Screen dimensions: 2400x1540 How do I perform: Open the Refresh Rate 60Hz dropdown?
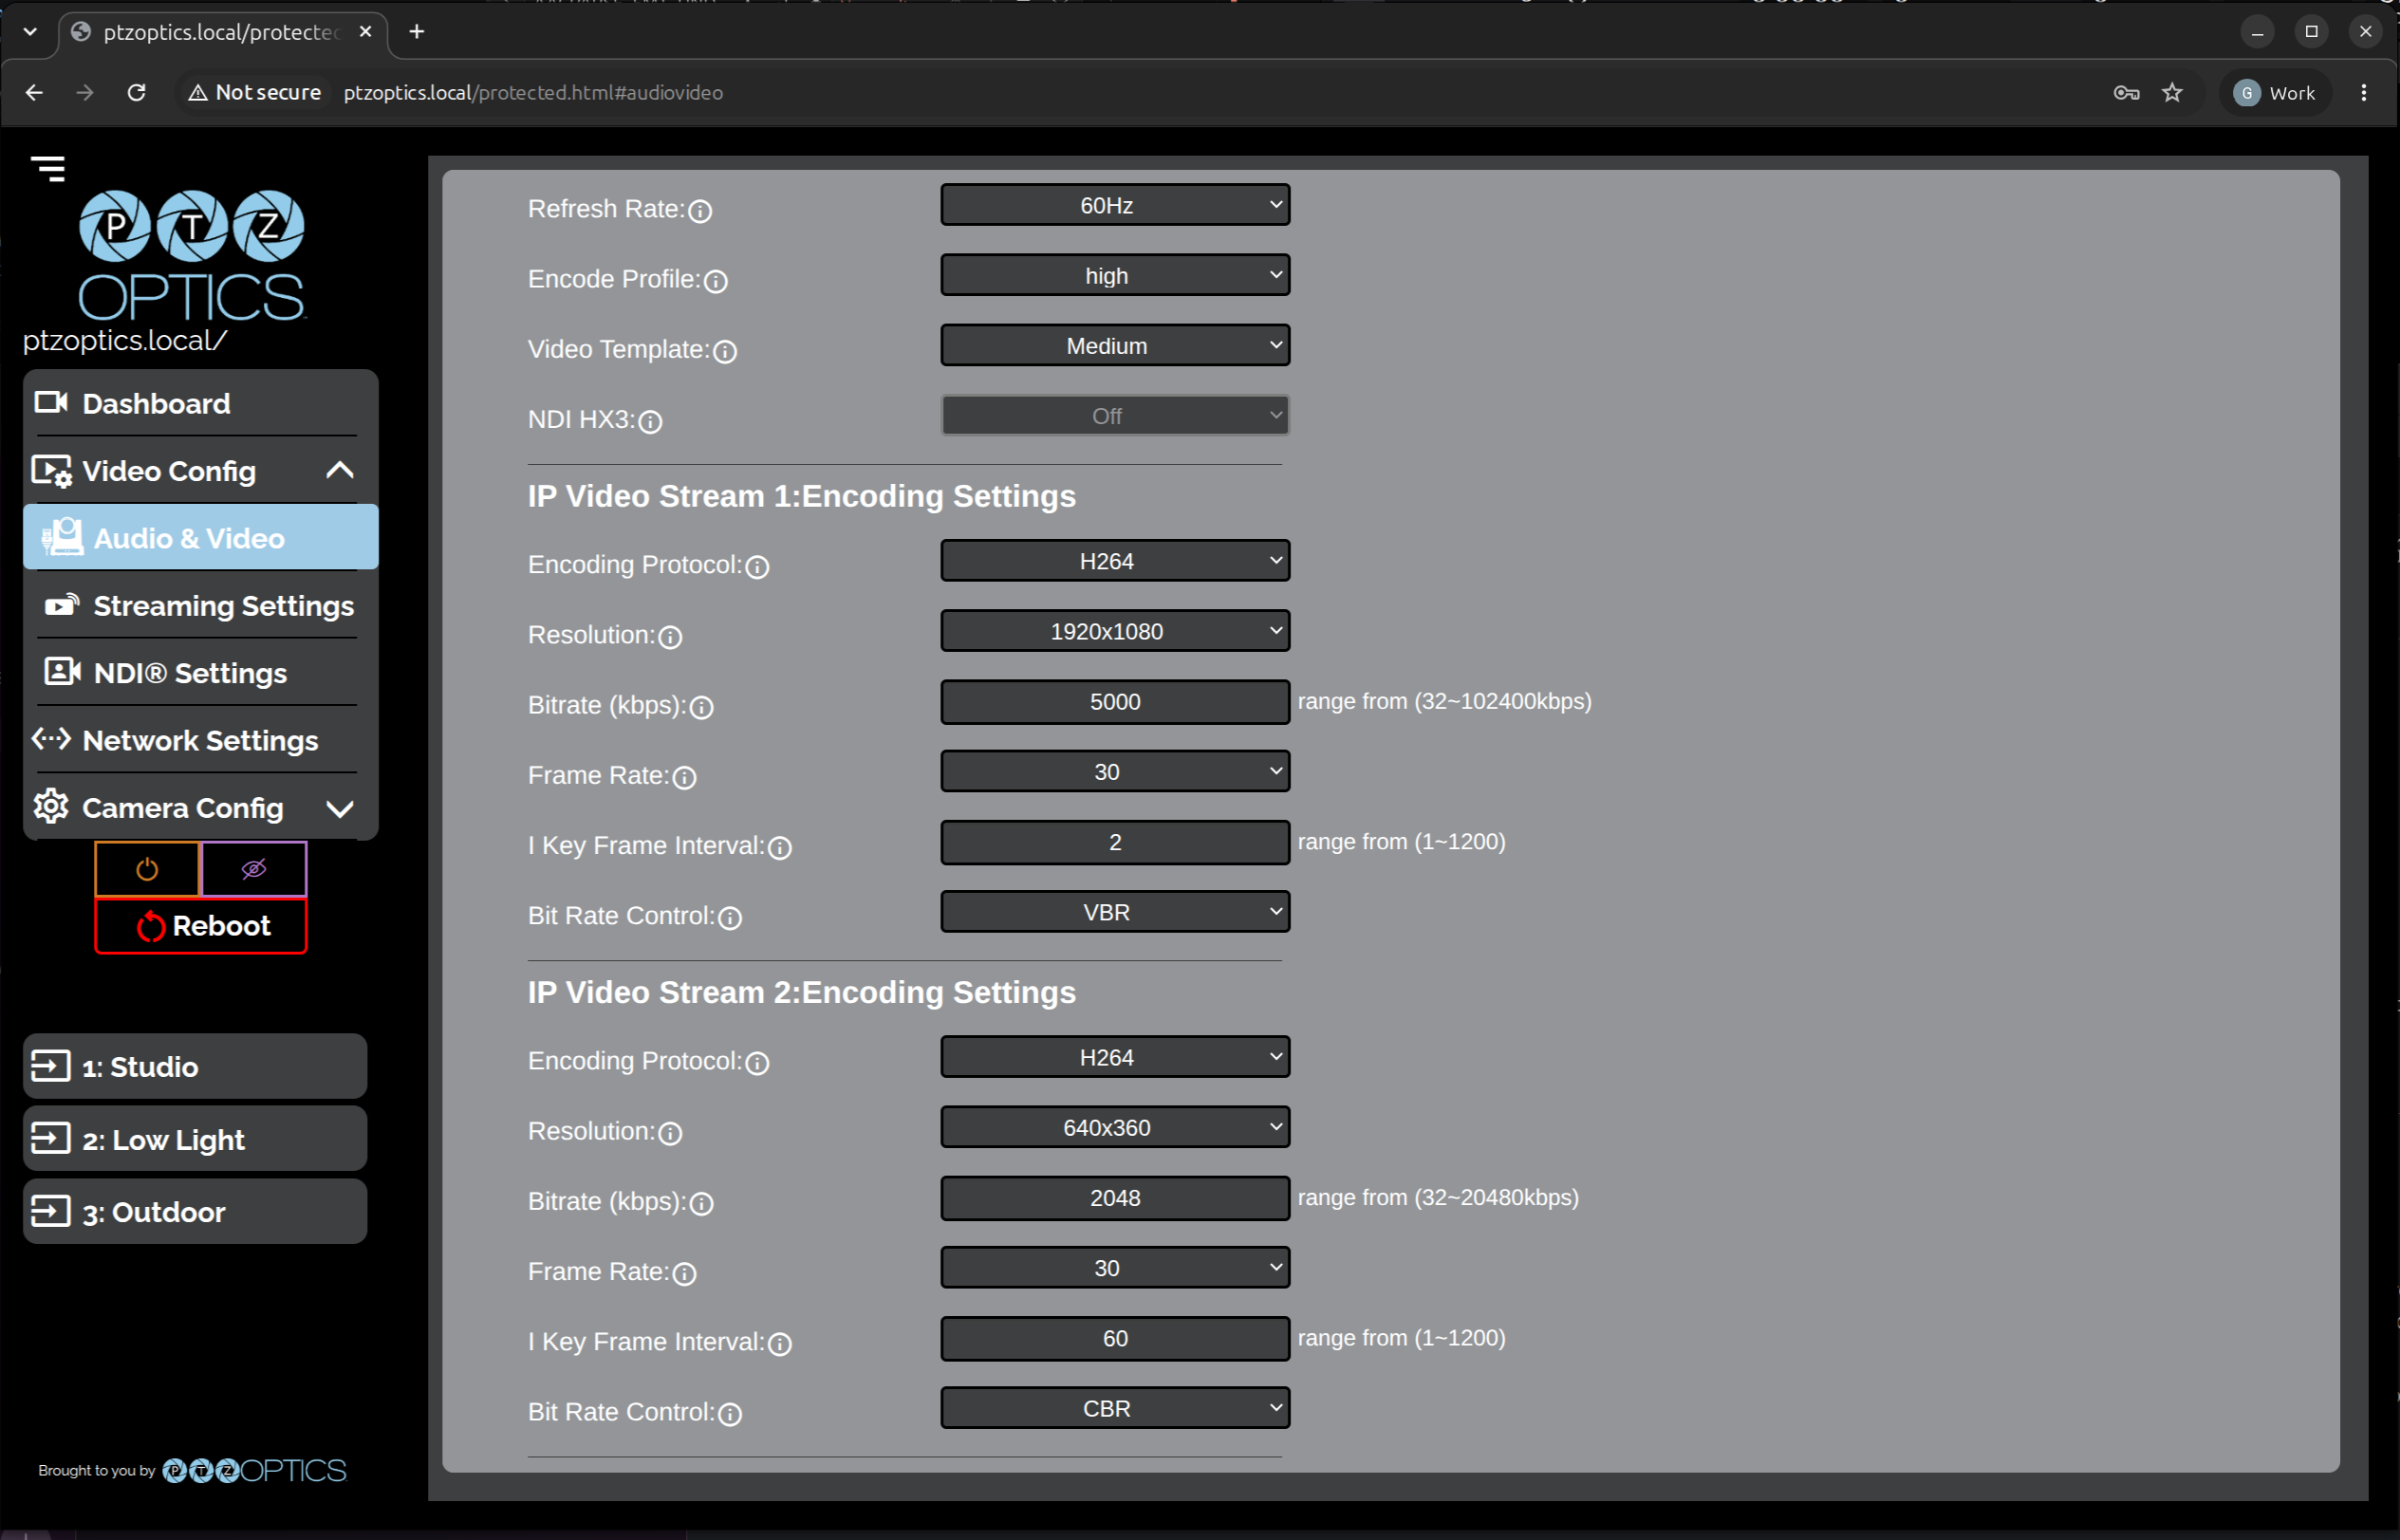(1115, 205)
